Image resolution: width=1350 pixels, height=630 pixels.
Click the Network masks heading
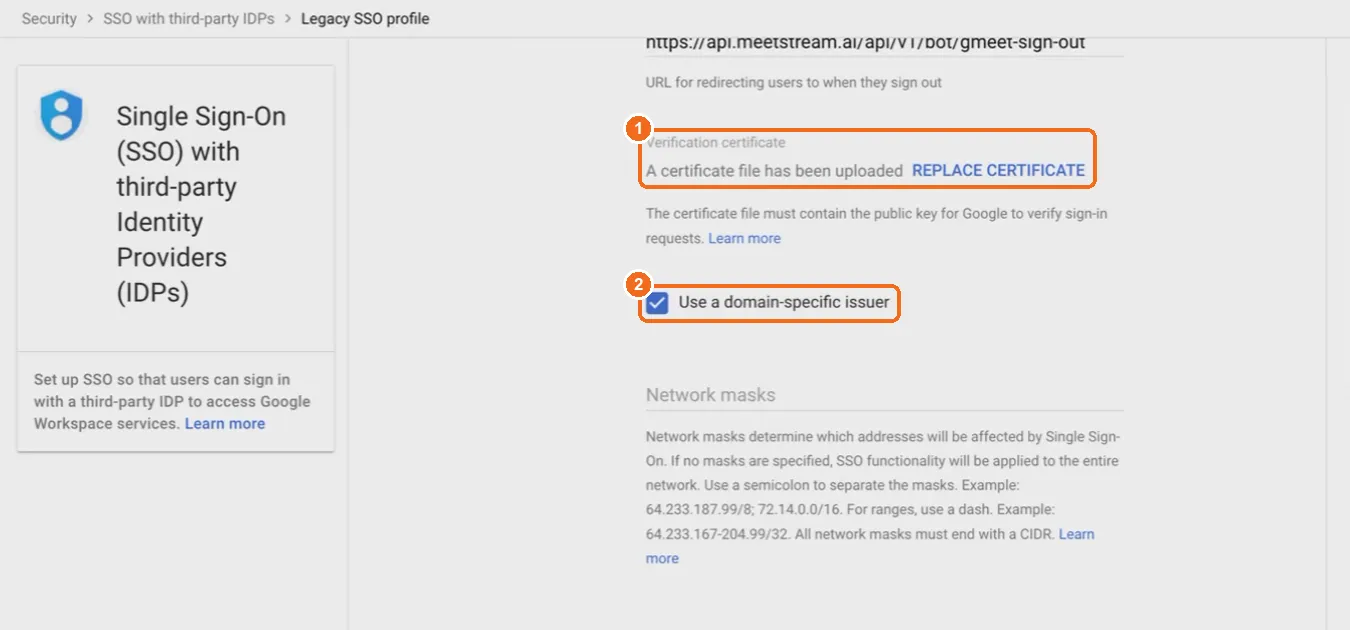tap(711, 395)
